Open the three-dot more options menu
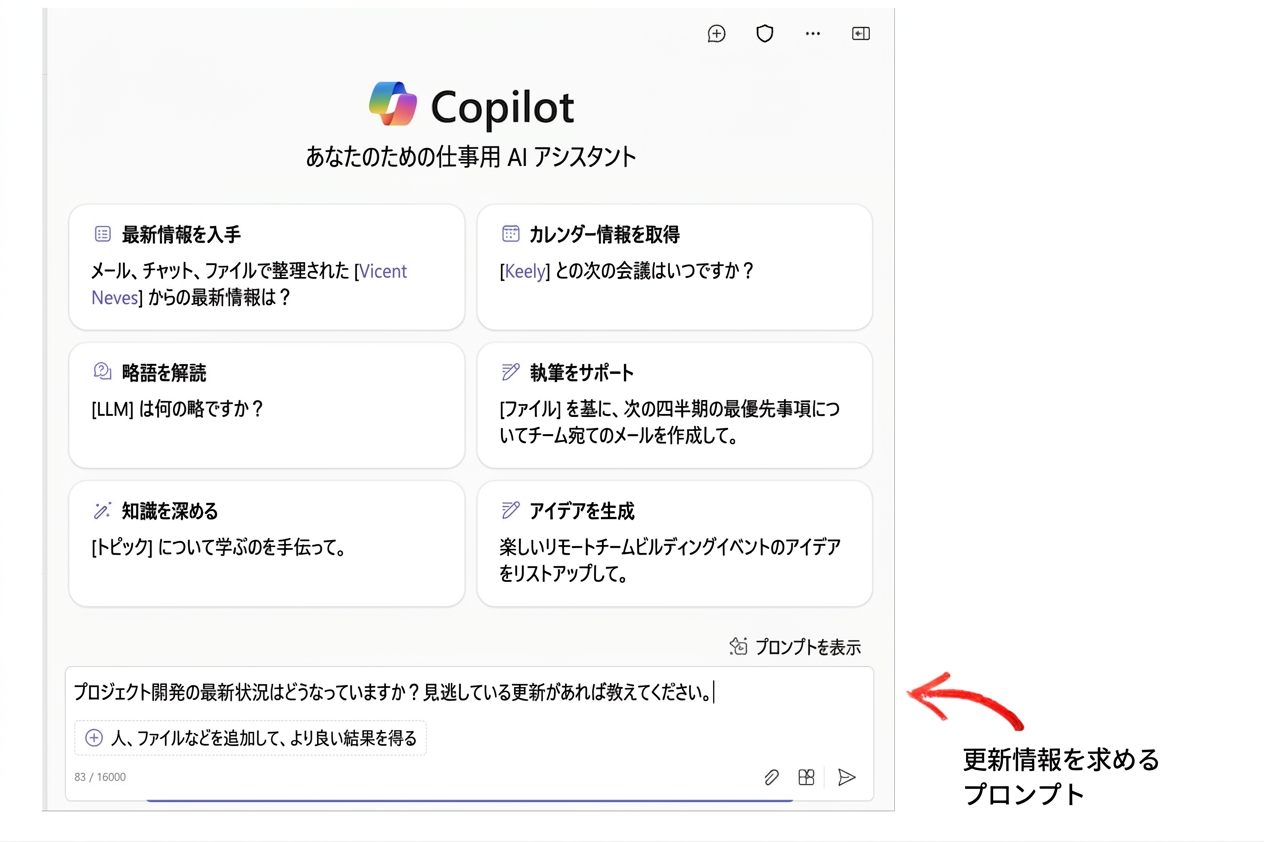Screen dimensions: 1264x842 click(x=813, y=34)
